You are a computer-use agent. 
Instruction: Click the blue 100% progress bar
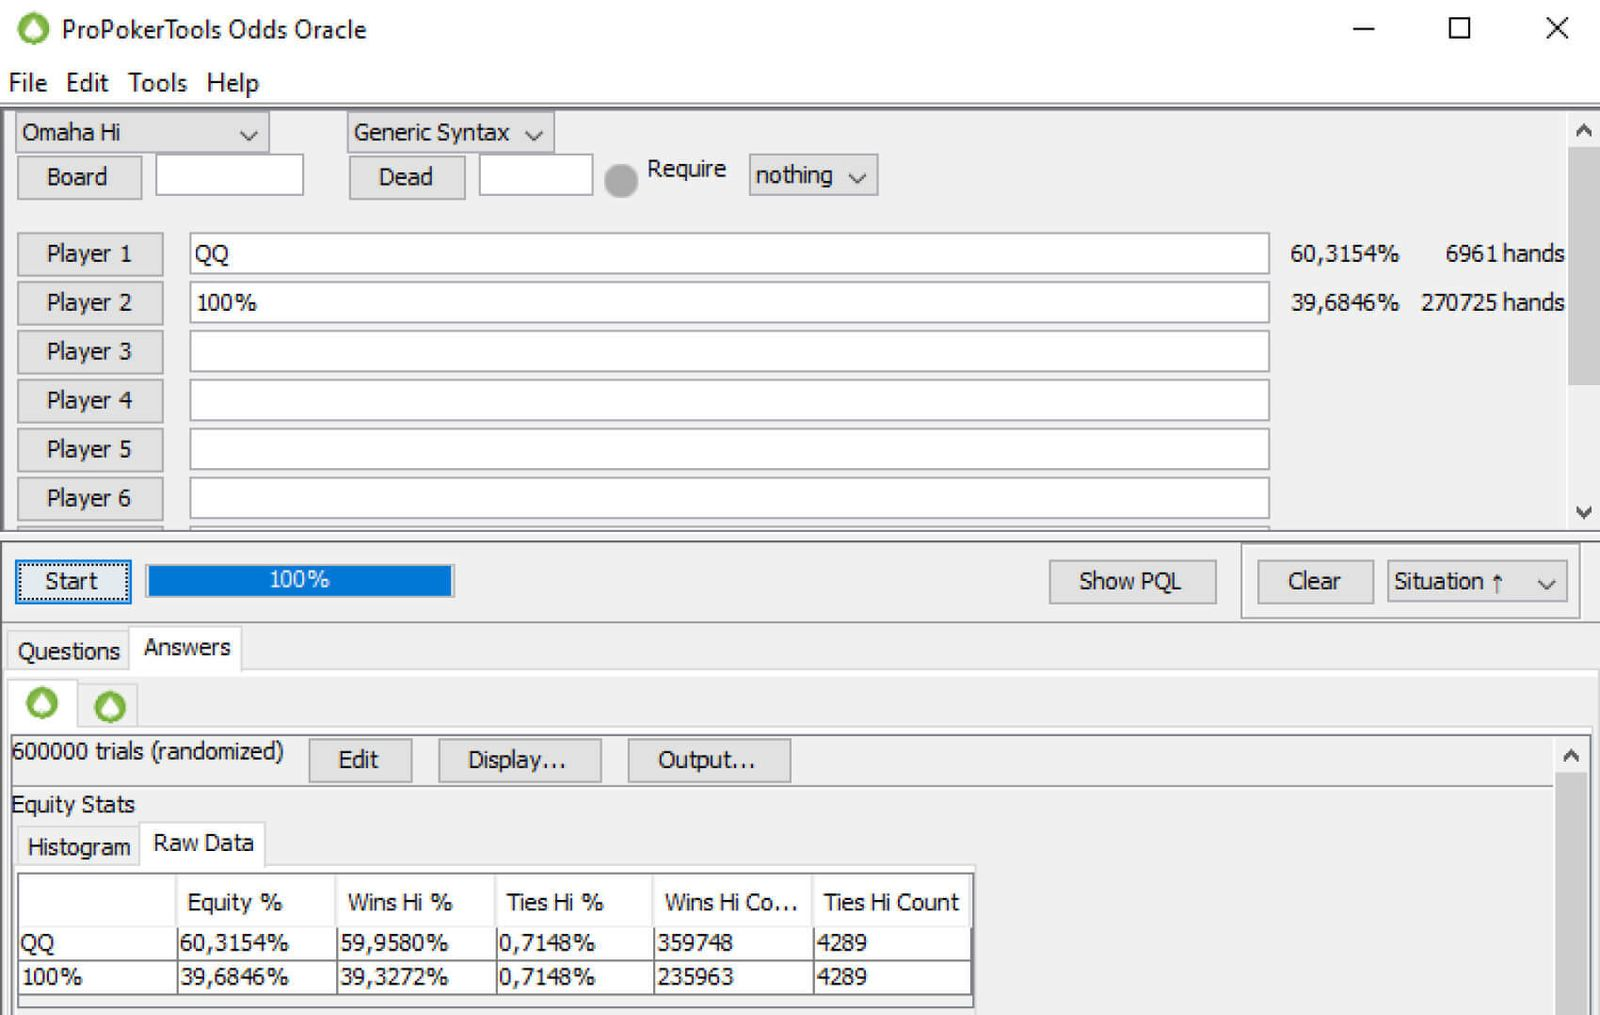click(300, 581)
